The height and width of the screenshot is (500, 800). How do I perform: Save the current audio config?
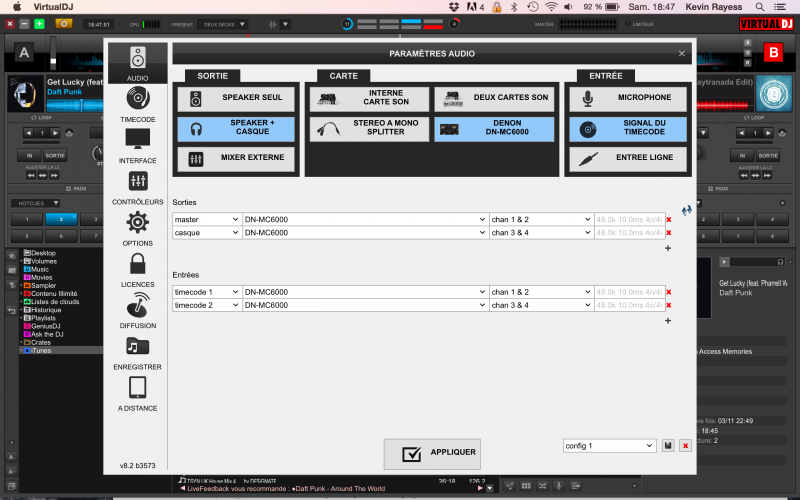[668, 445]
